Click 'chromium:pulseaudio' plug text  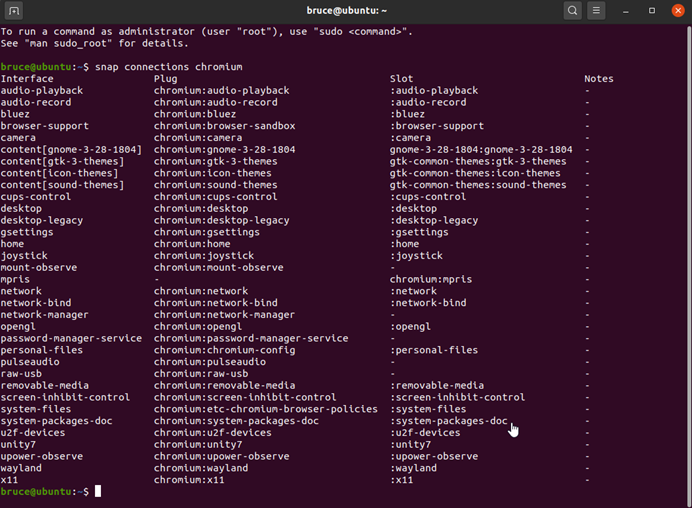click(x=210, y=362)
